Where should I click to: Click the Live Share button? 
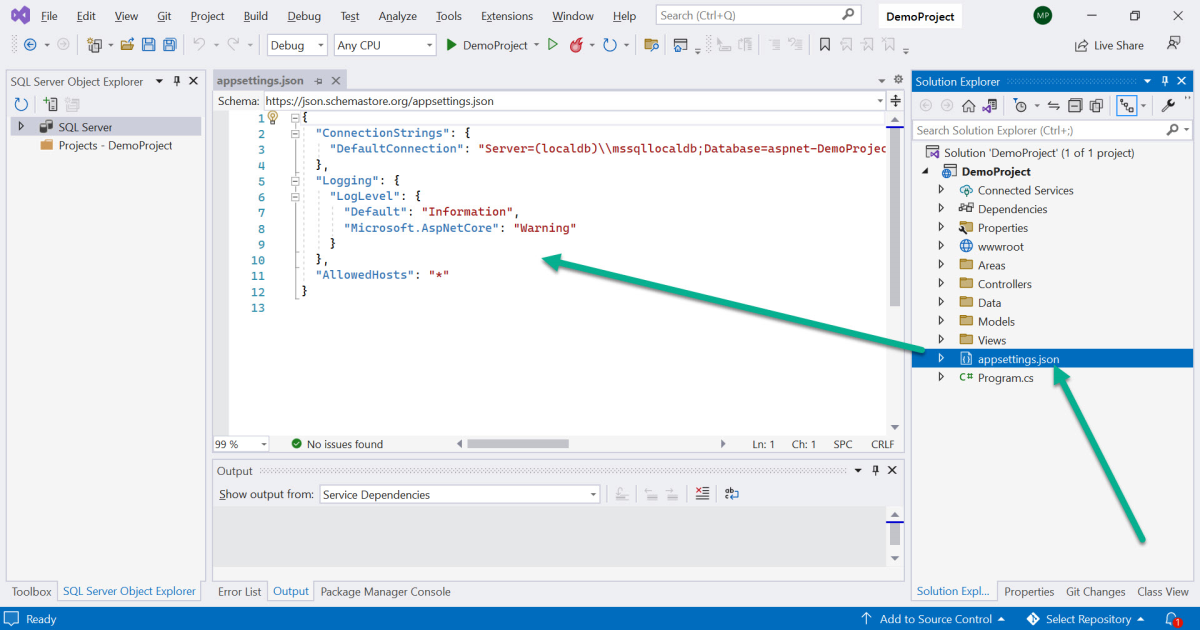pyautogui.click(x=1109, y=45)
